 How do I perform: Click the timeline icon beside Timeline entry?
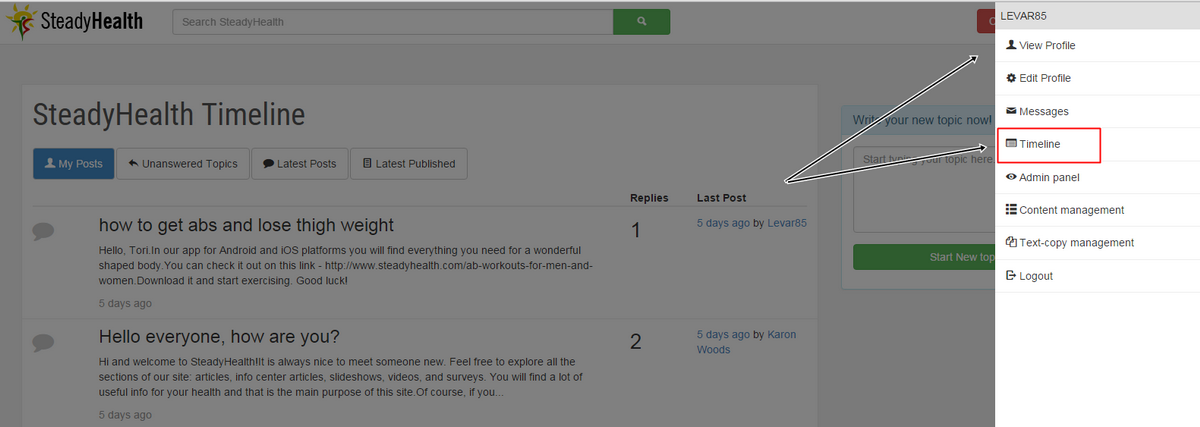coord(1011,144)
